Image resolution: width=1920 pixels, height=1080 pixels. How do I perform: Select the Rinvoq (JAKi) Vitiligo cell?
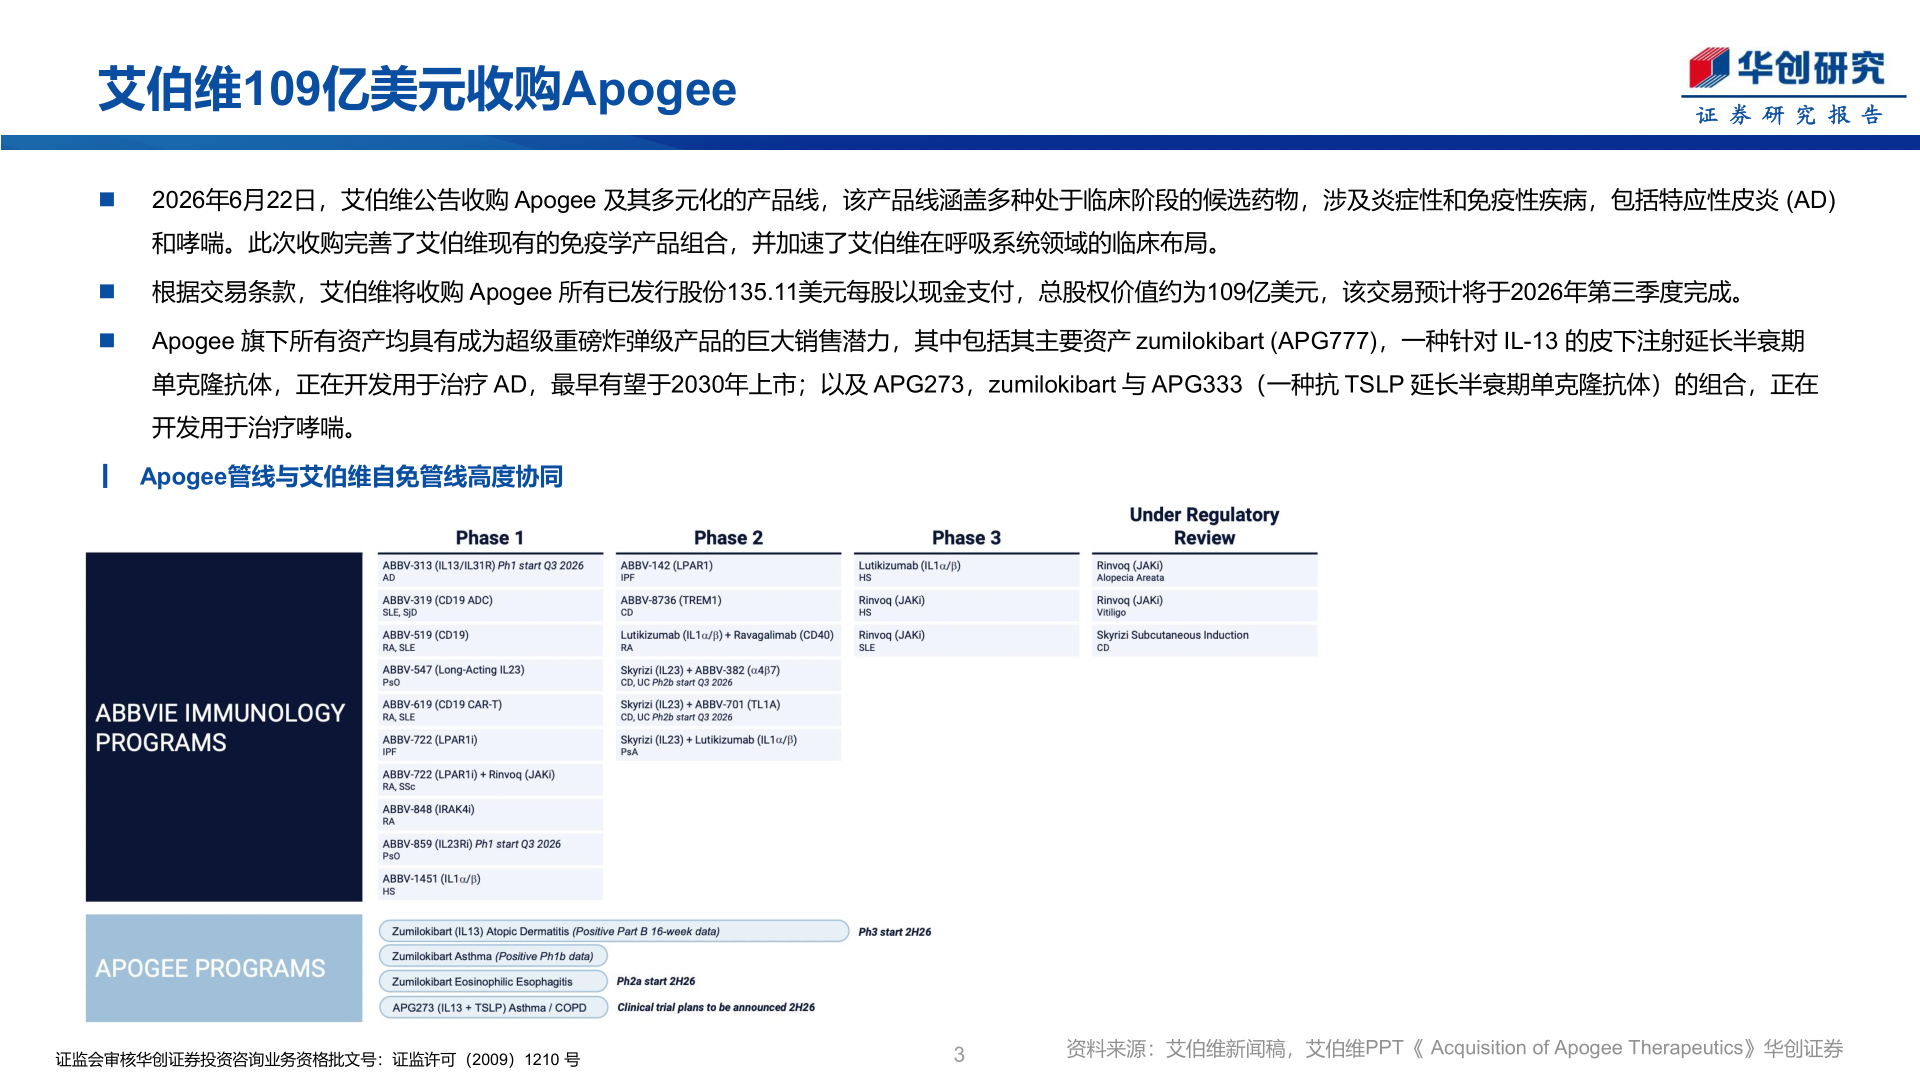point(1204,606)
